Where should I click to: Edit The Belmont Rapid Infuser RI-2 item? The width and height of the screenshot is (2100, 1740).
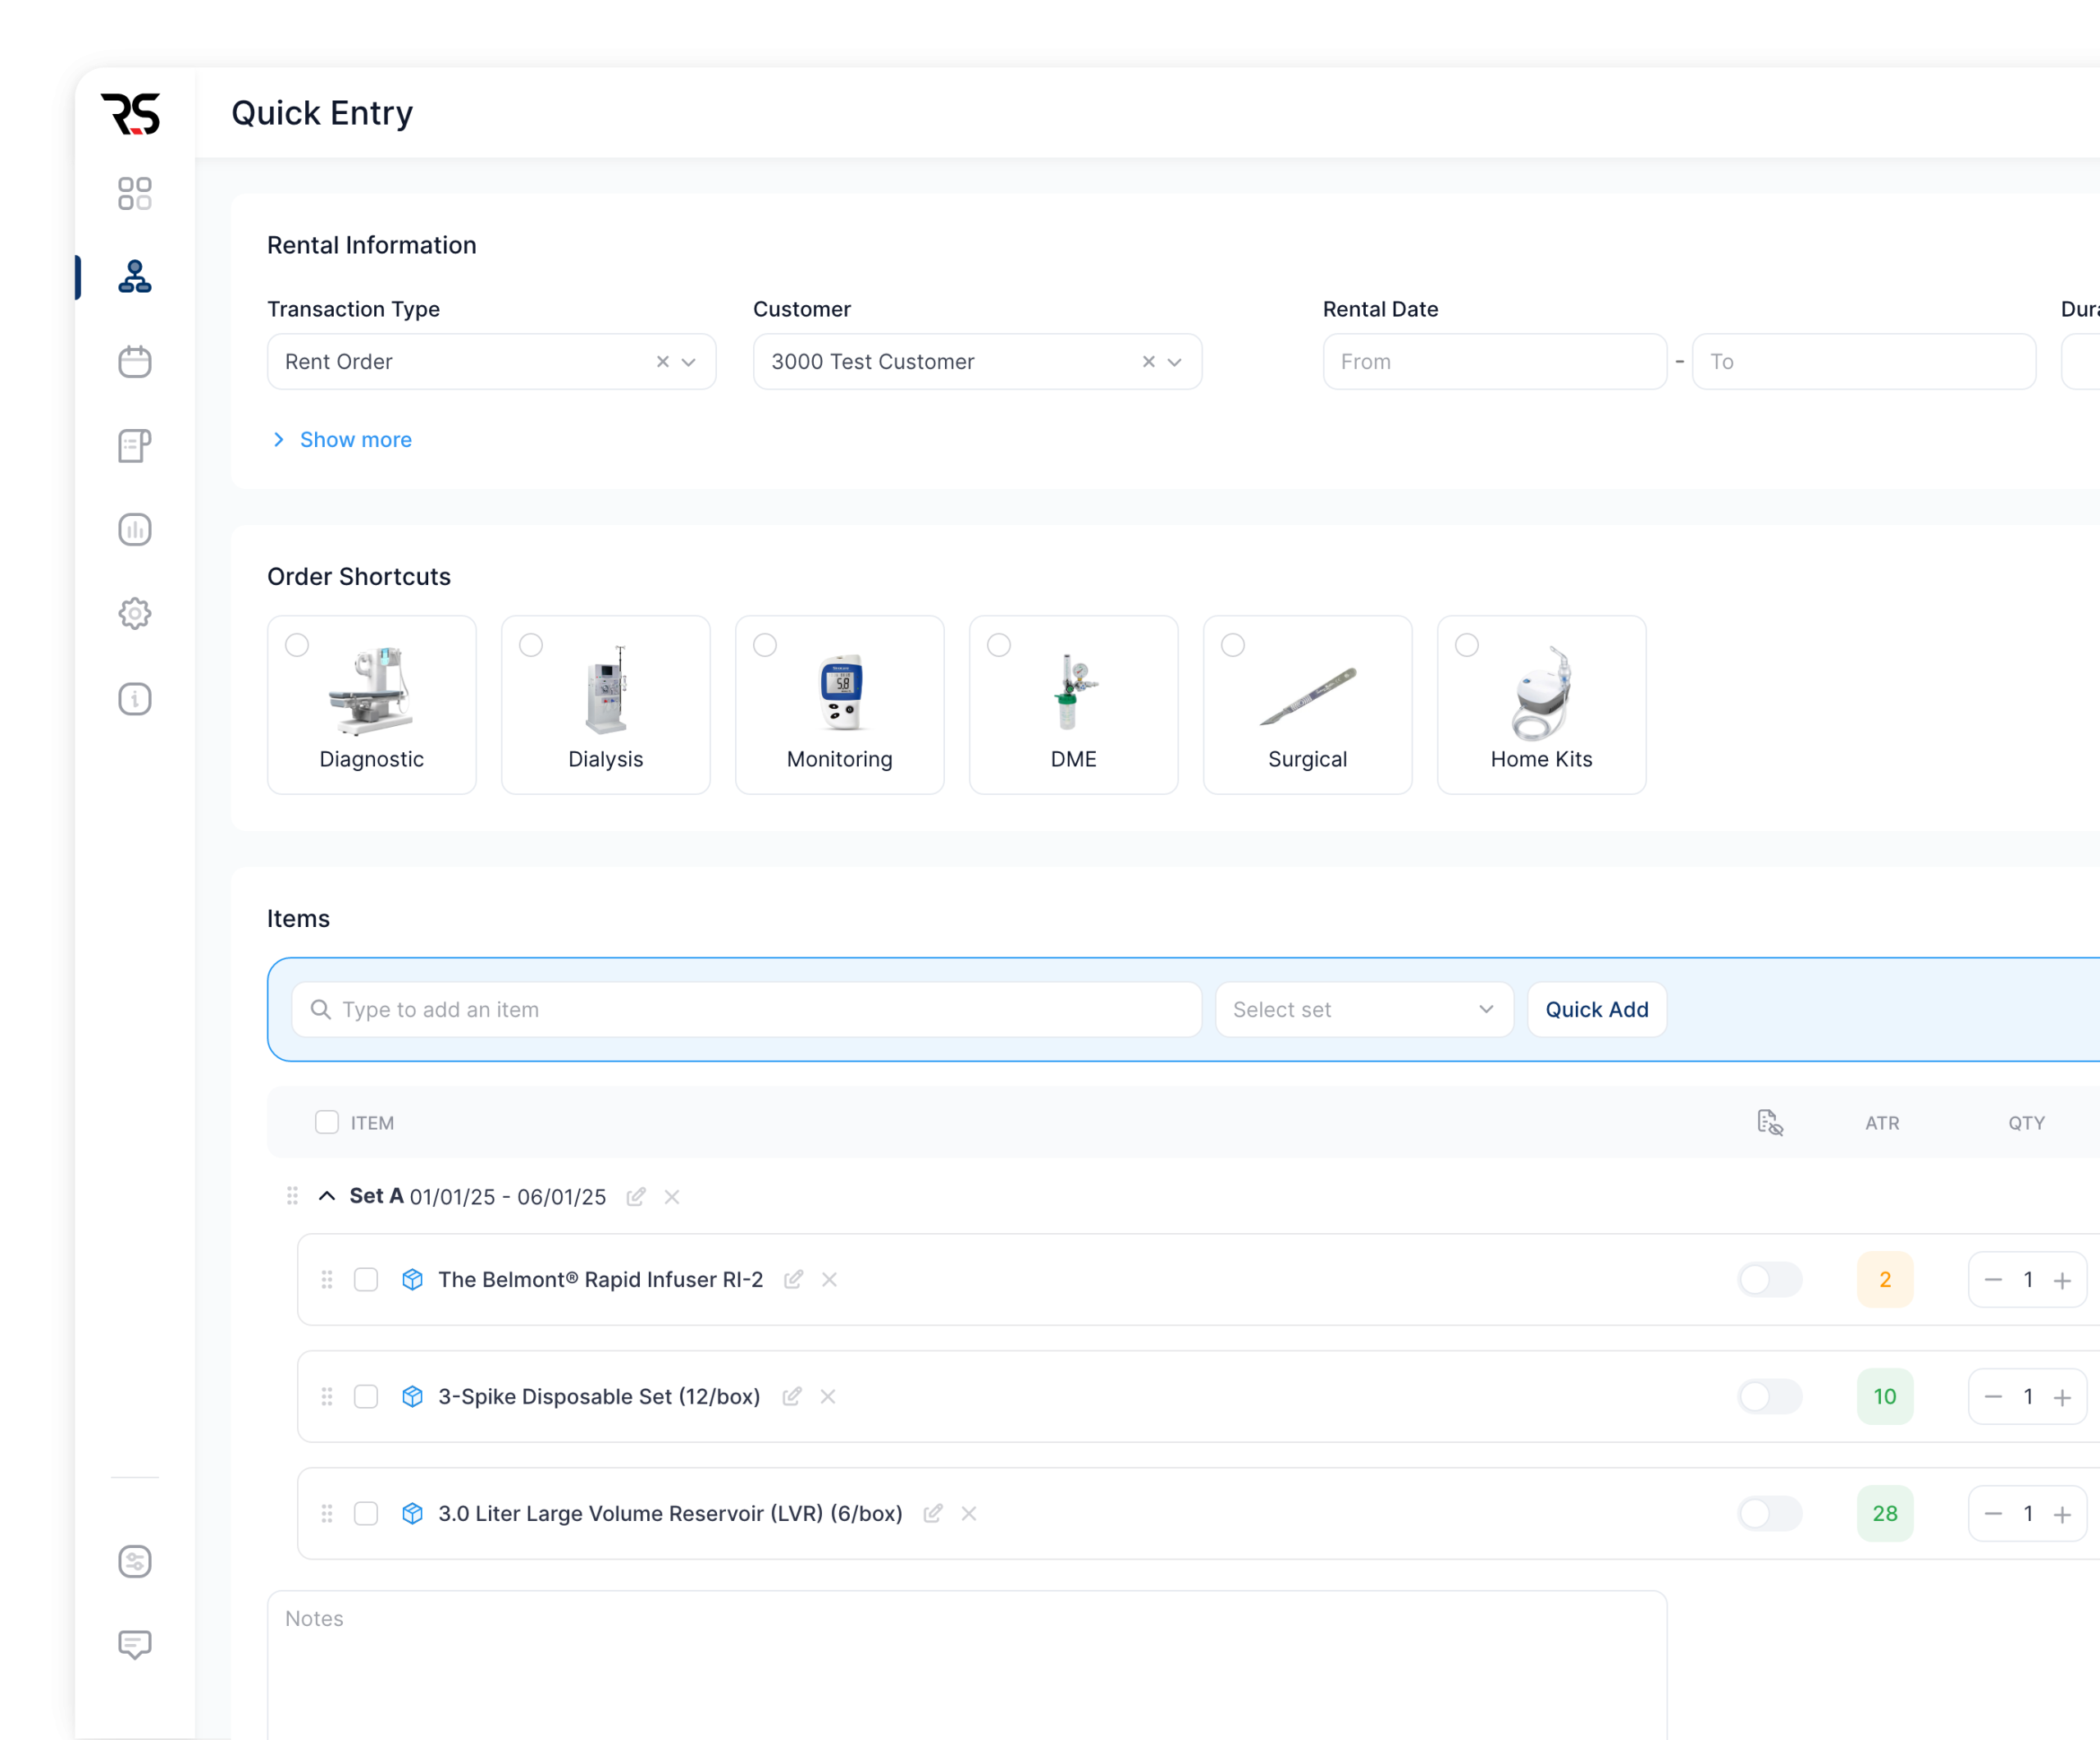click(x=794, y=1280)
